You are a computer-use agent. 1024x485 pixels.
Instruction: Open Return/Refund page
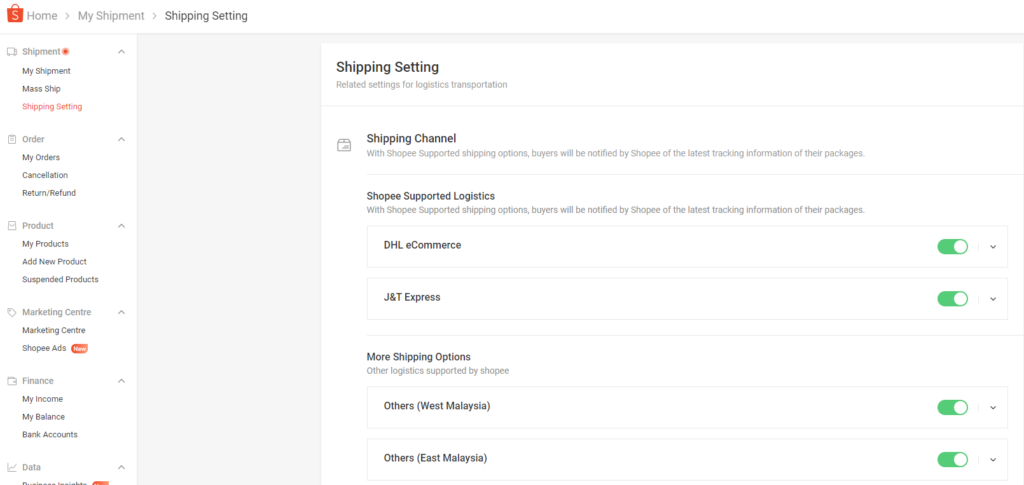click(x=49, y=193)
